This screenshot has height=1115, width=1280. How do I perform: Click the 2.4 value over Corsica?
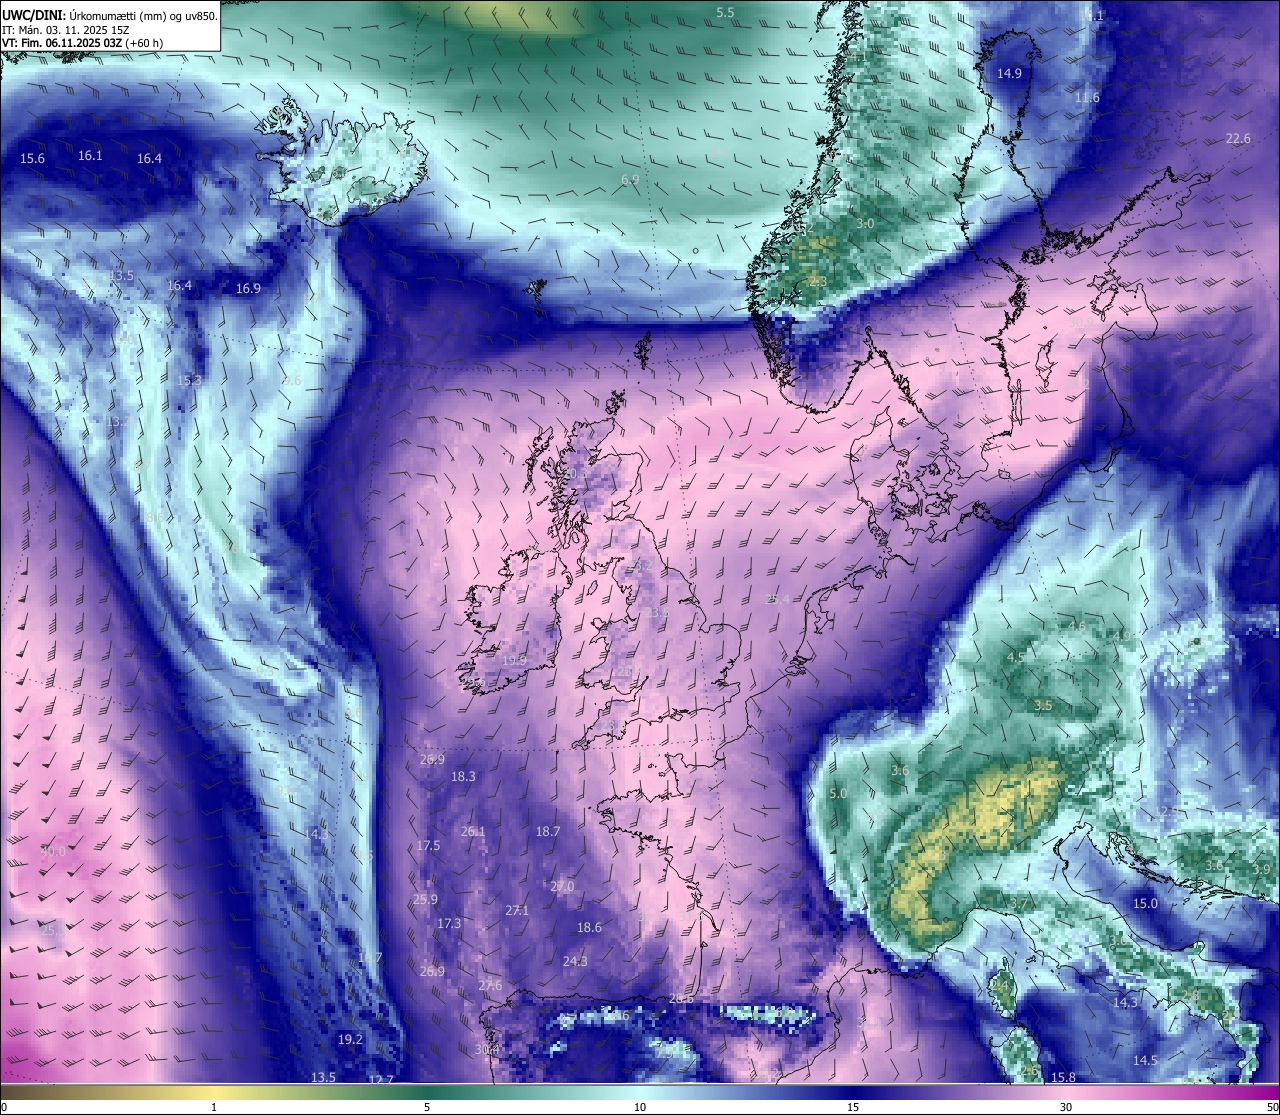[x=1001, y=986]
